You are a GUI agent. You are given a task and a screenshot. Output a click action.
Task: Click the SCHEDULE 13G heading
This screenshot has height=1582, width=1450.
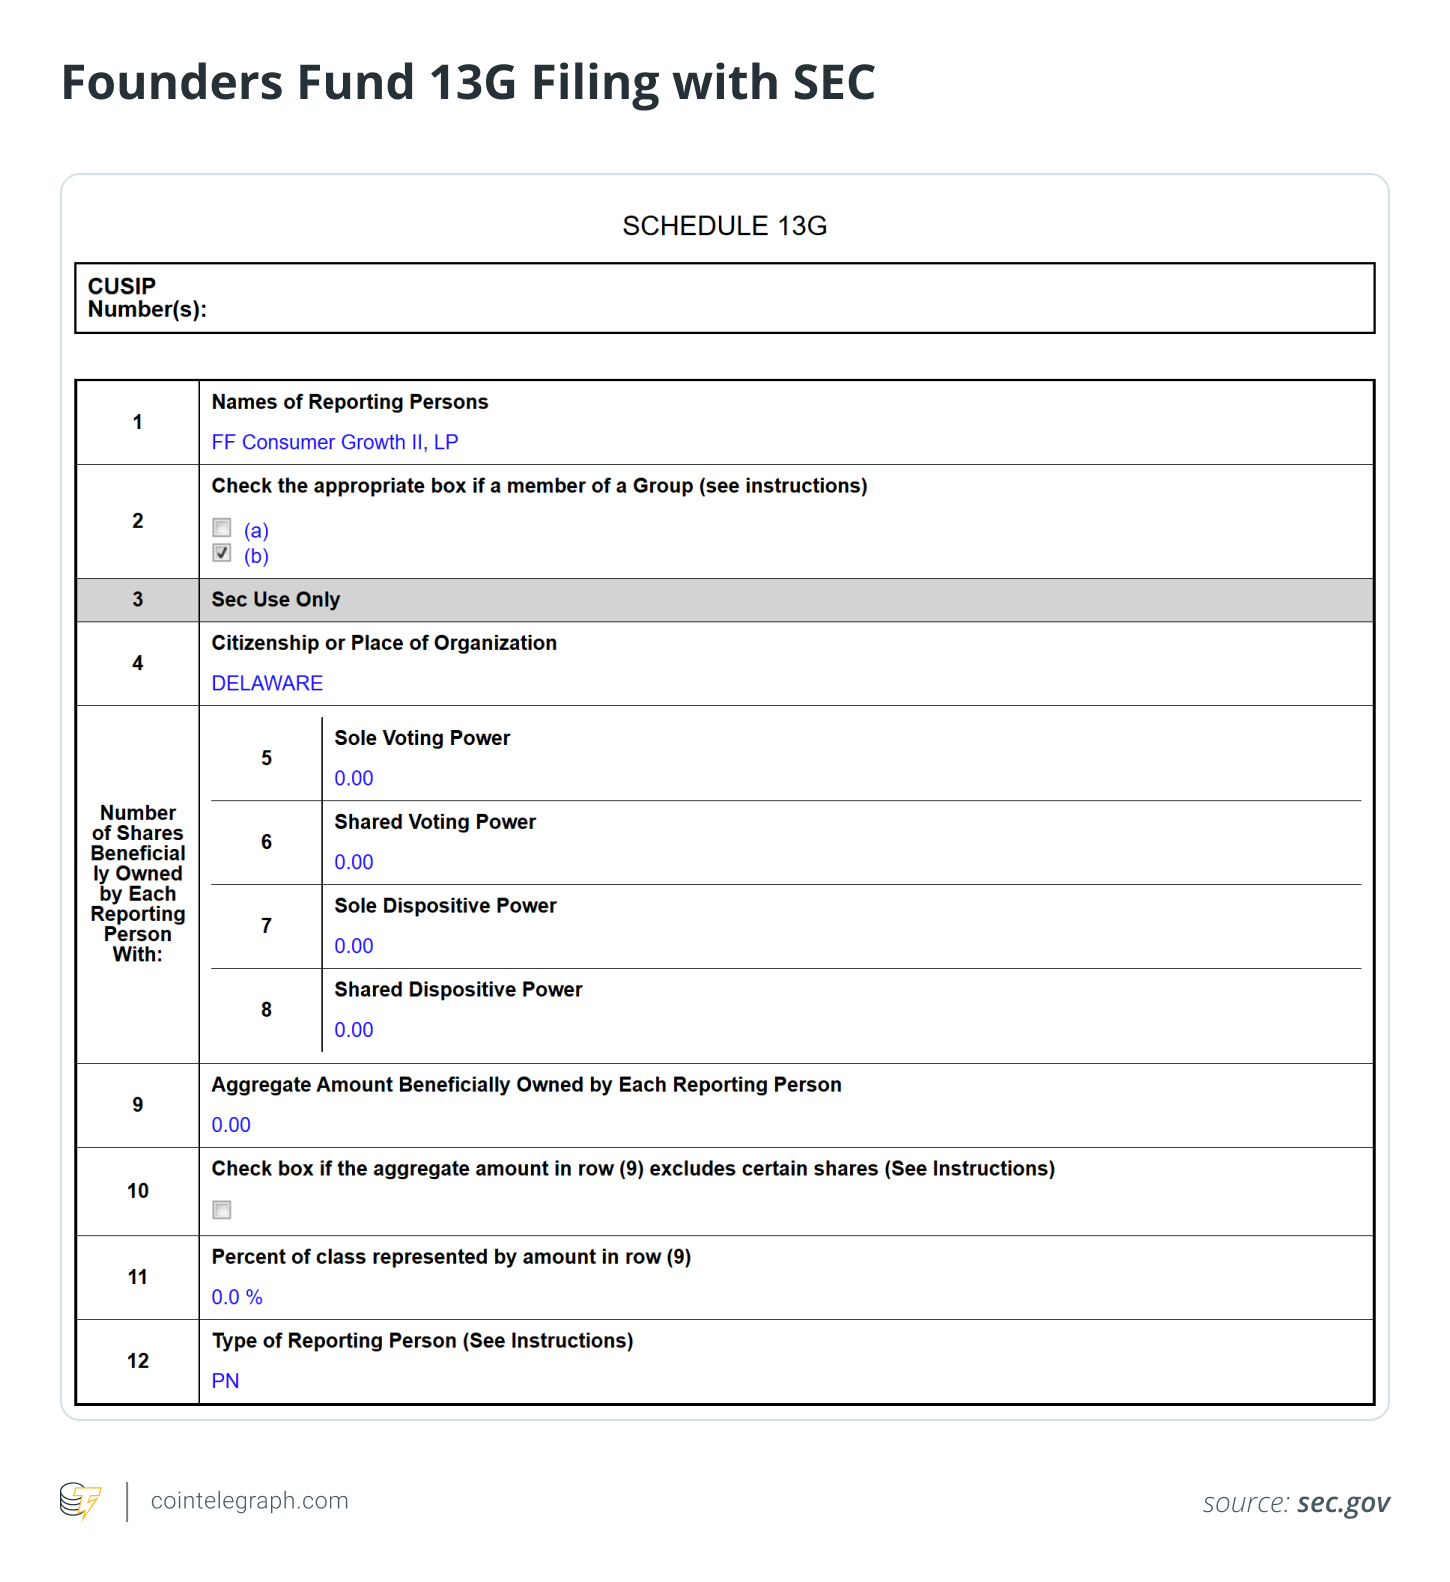pos(724,226)
